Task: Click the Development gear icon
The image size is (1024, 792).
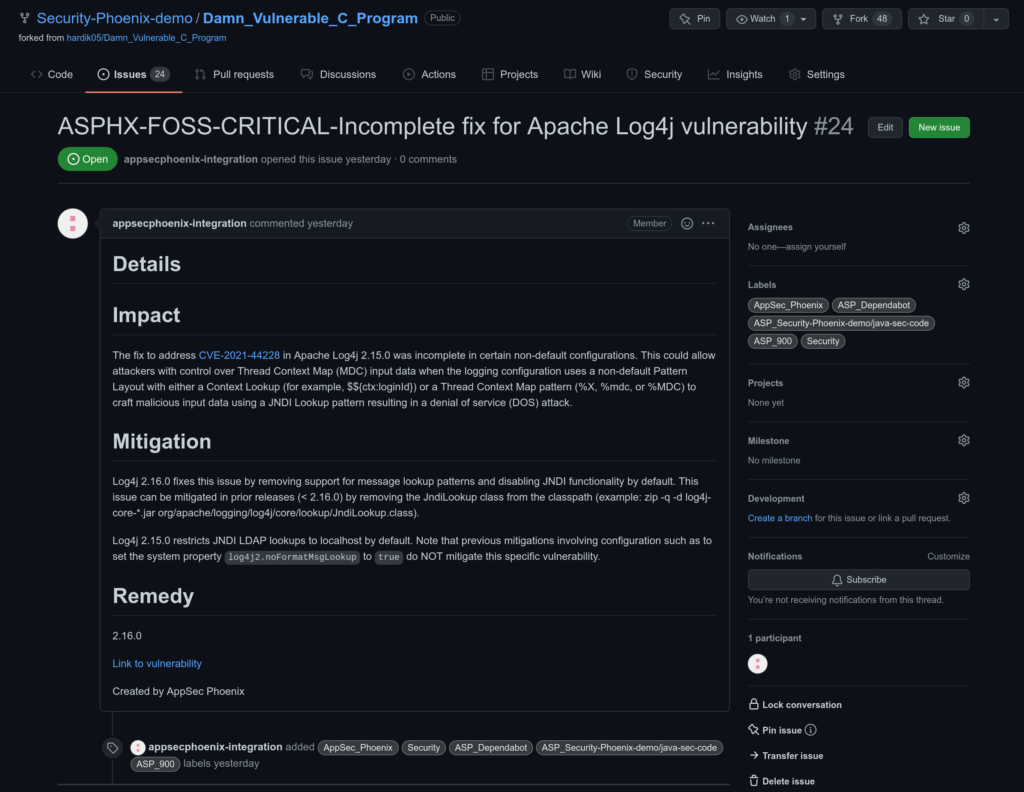Action: pos(963,498)
